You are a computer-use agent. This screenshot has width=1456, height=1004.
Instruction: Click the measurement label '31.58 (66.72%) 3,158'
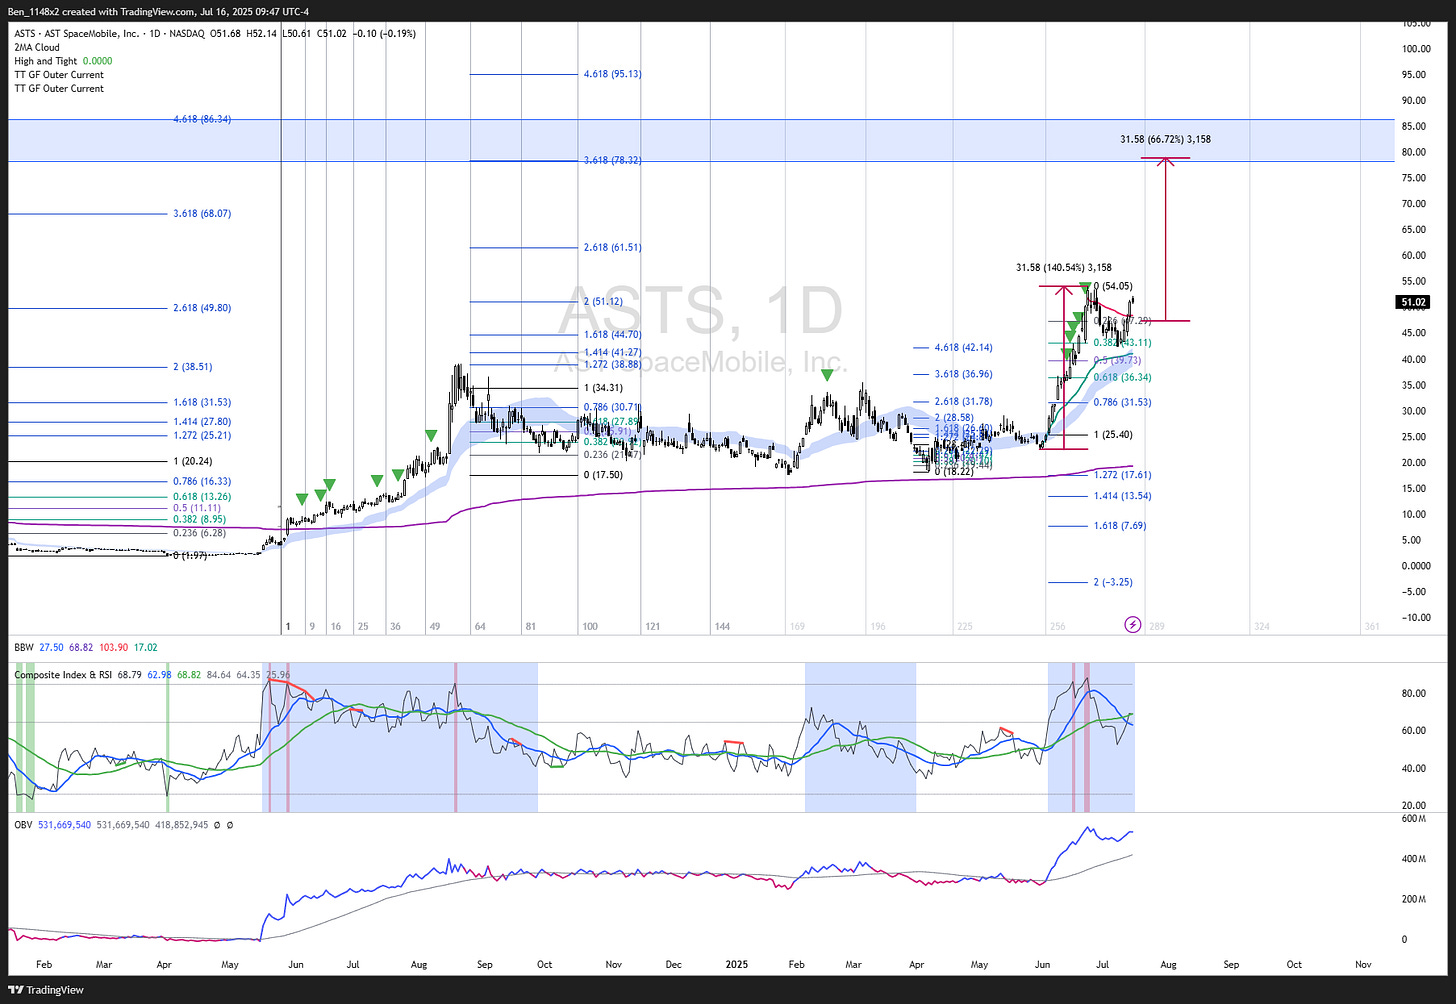coord(1165,139)
